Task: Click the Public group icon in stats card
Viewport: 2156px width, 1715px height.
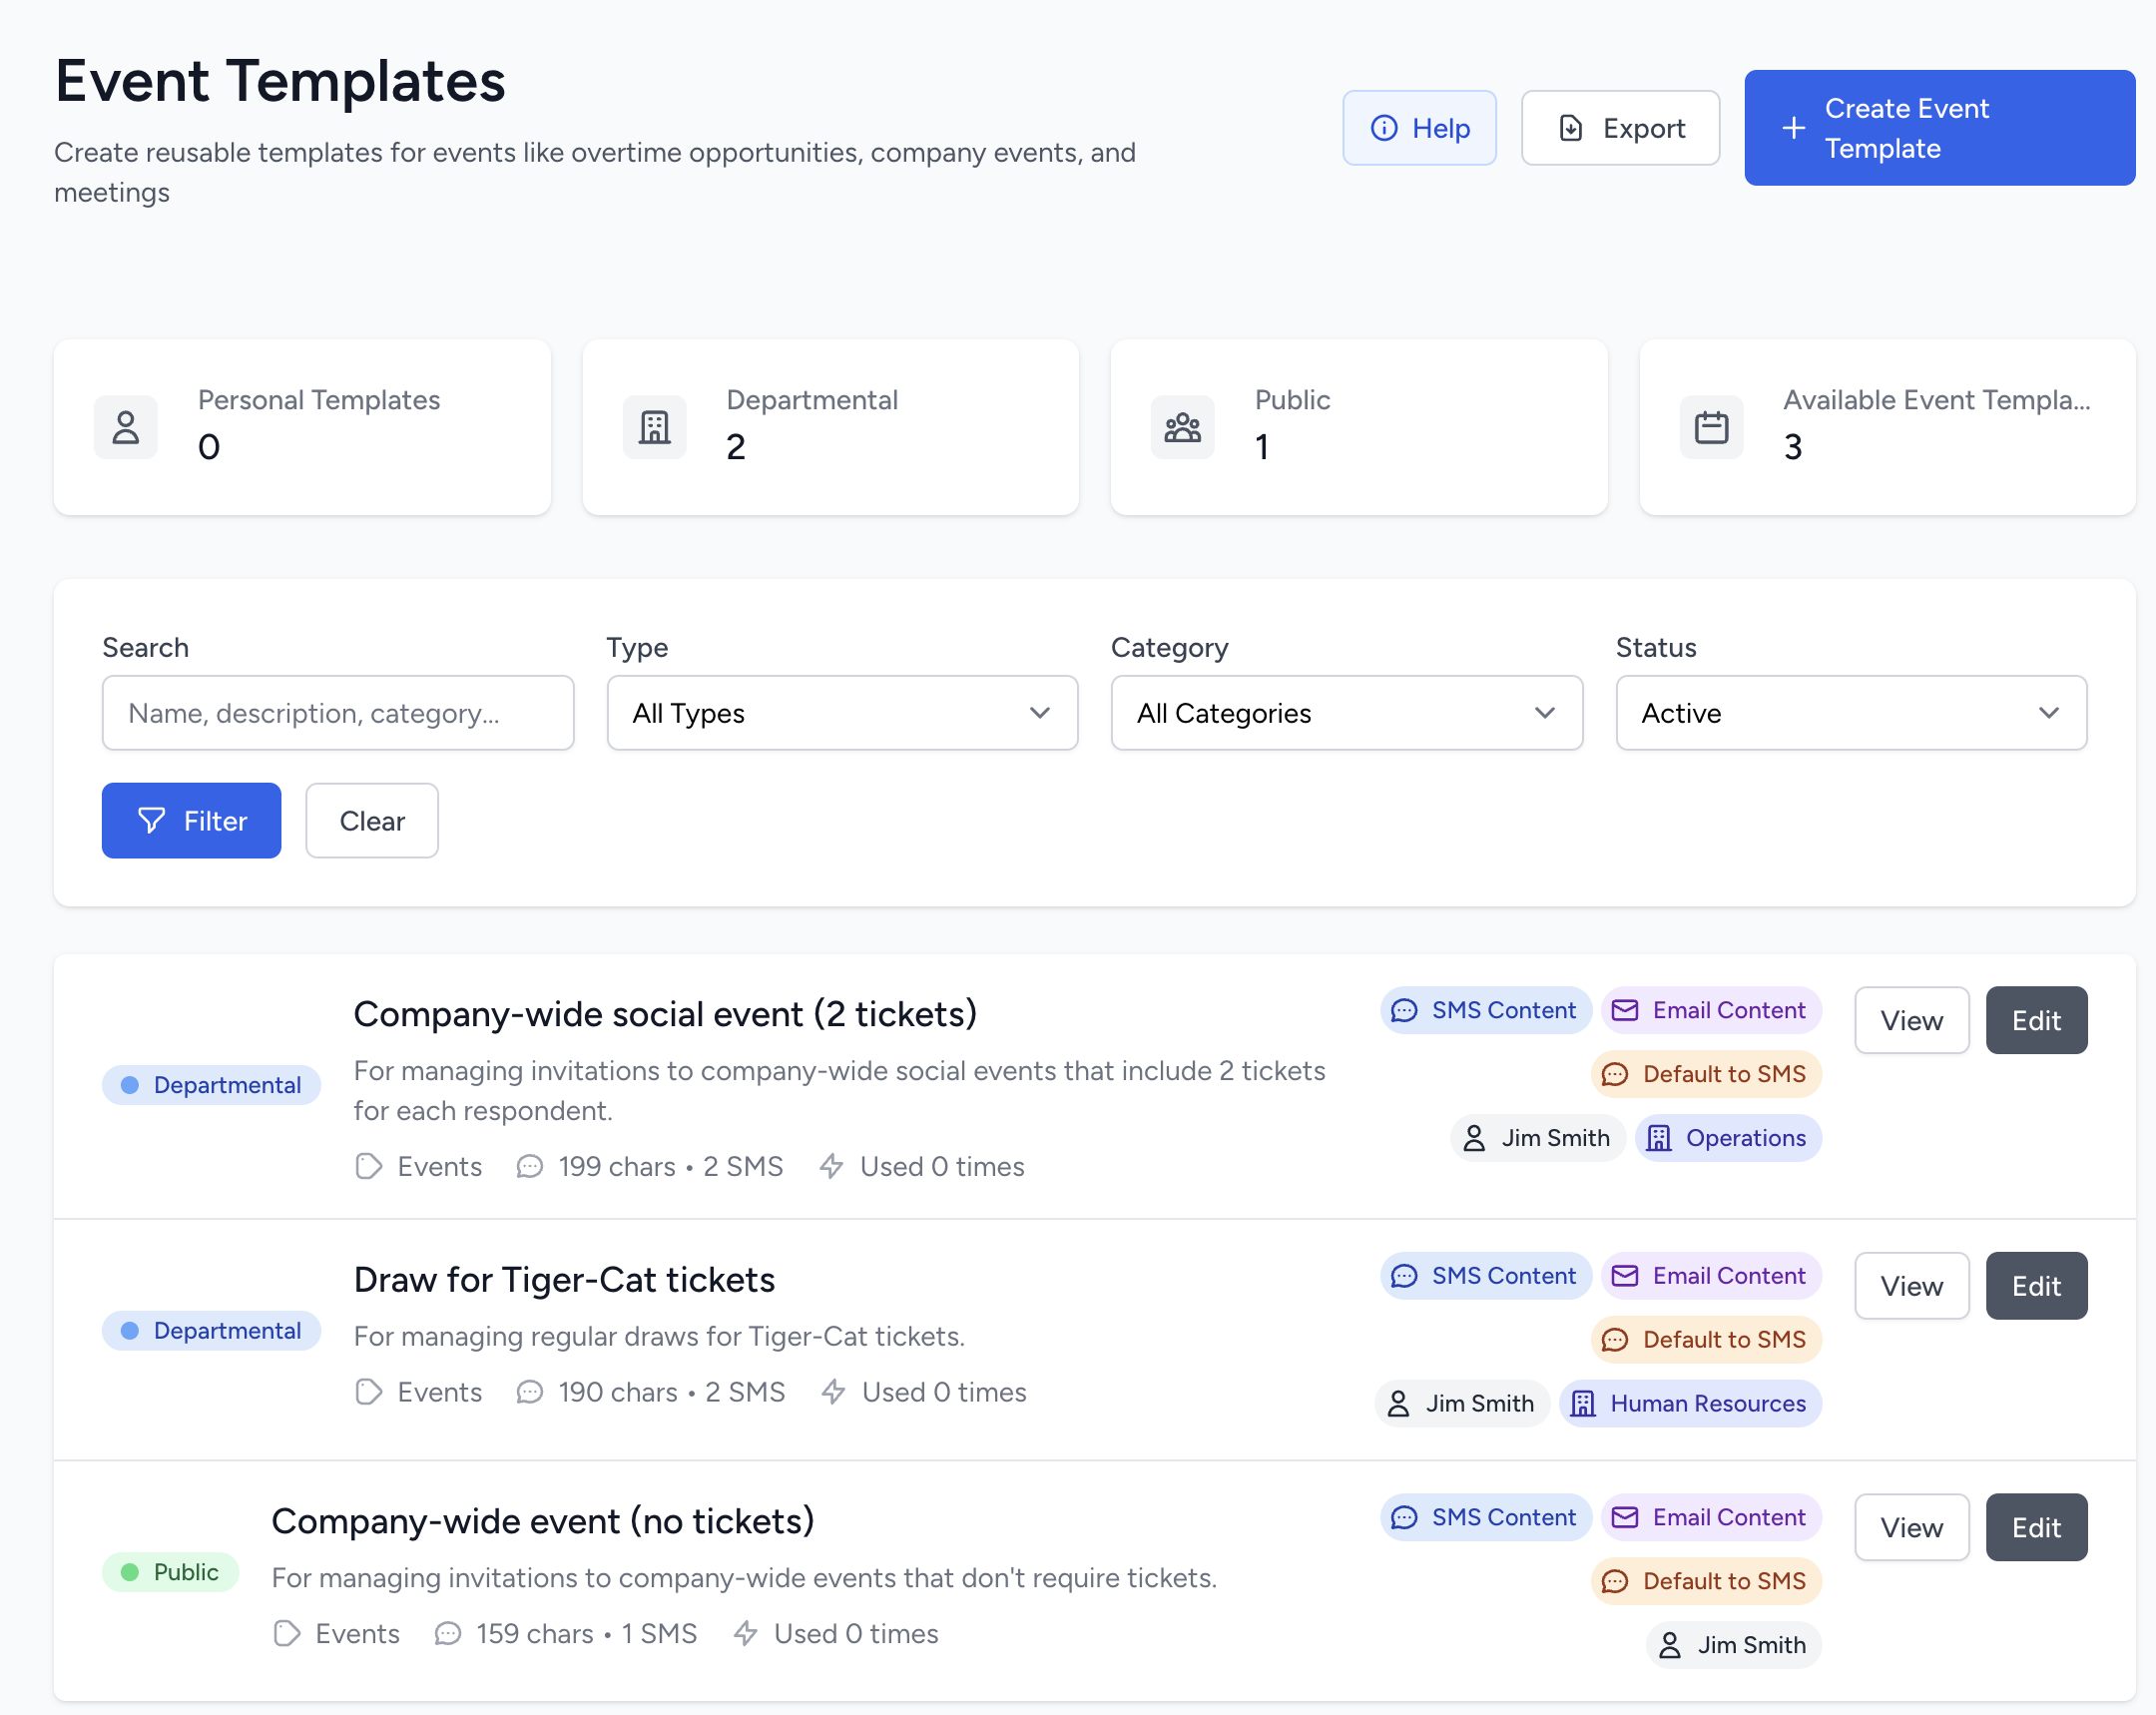Action: (1182, 427)
